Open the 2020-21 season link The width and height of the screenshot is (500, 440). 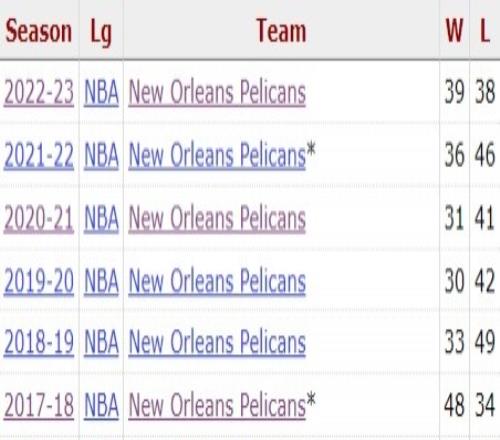click(39, 218)
